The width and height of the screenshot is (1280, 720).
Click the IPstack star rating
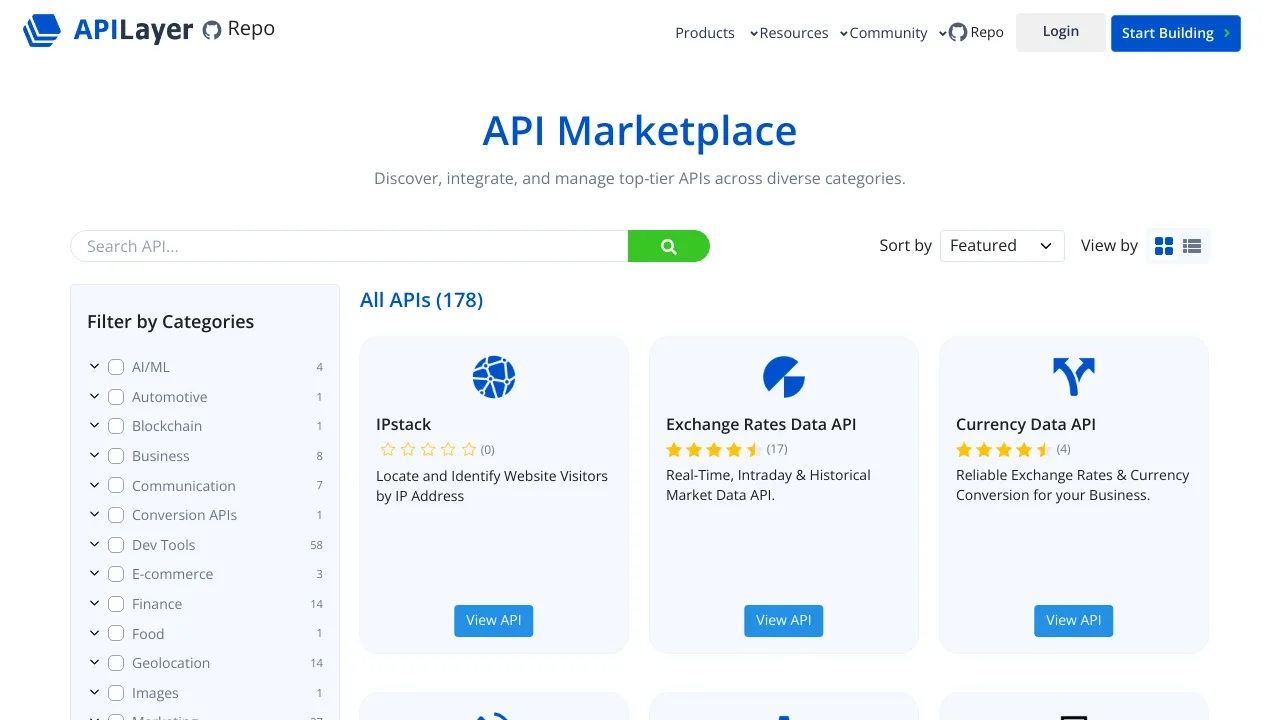[x=428, y=450]
